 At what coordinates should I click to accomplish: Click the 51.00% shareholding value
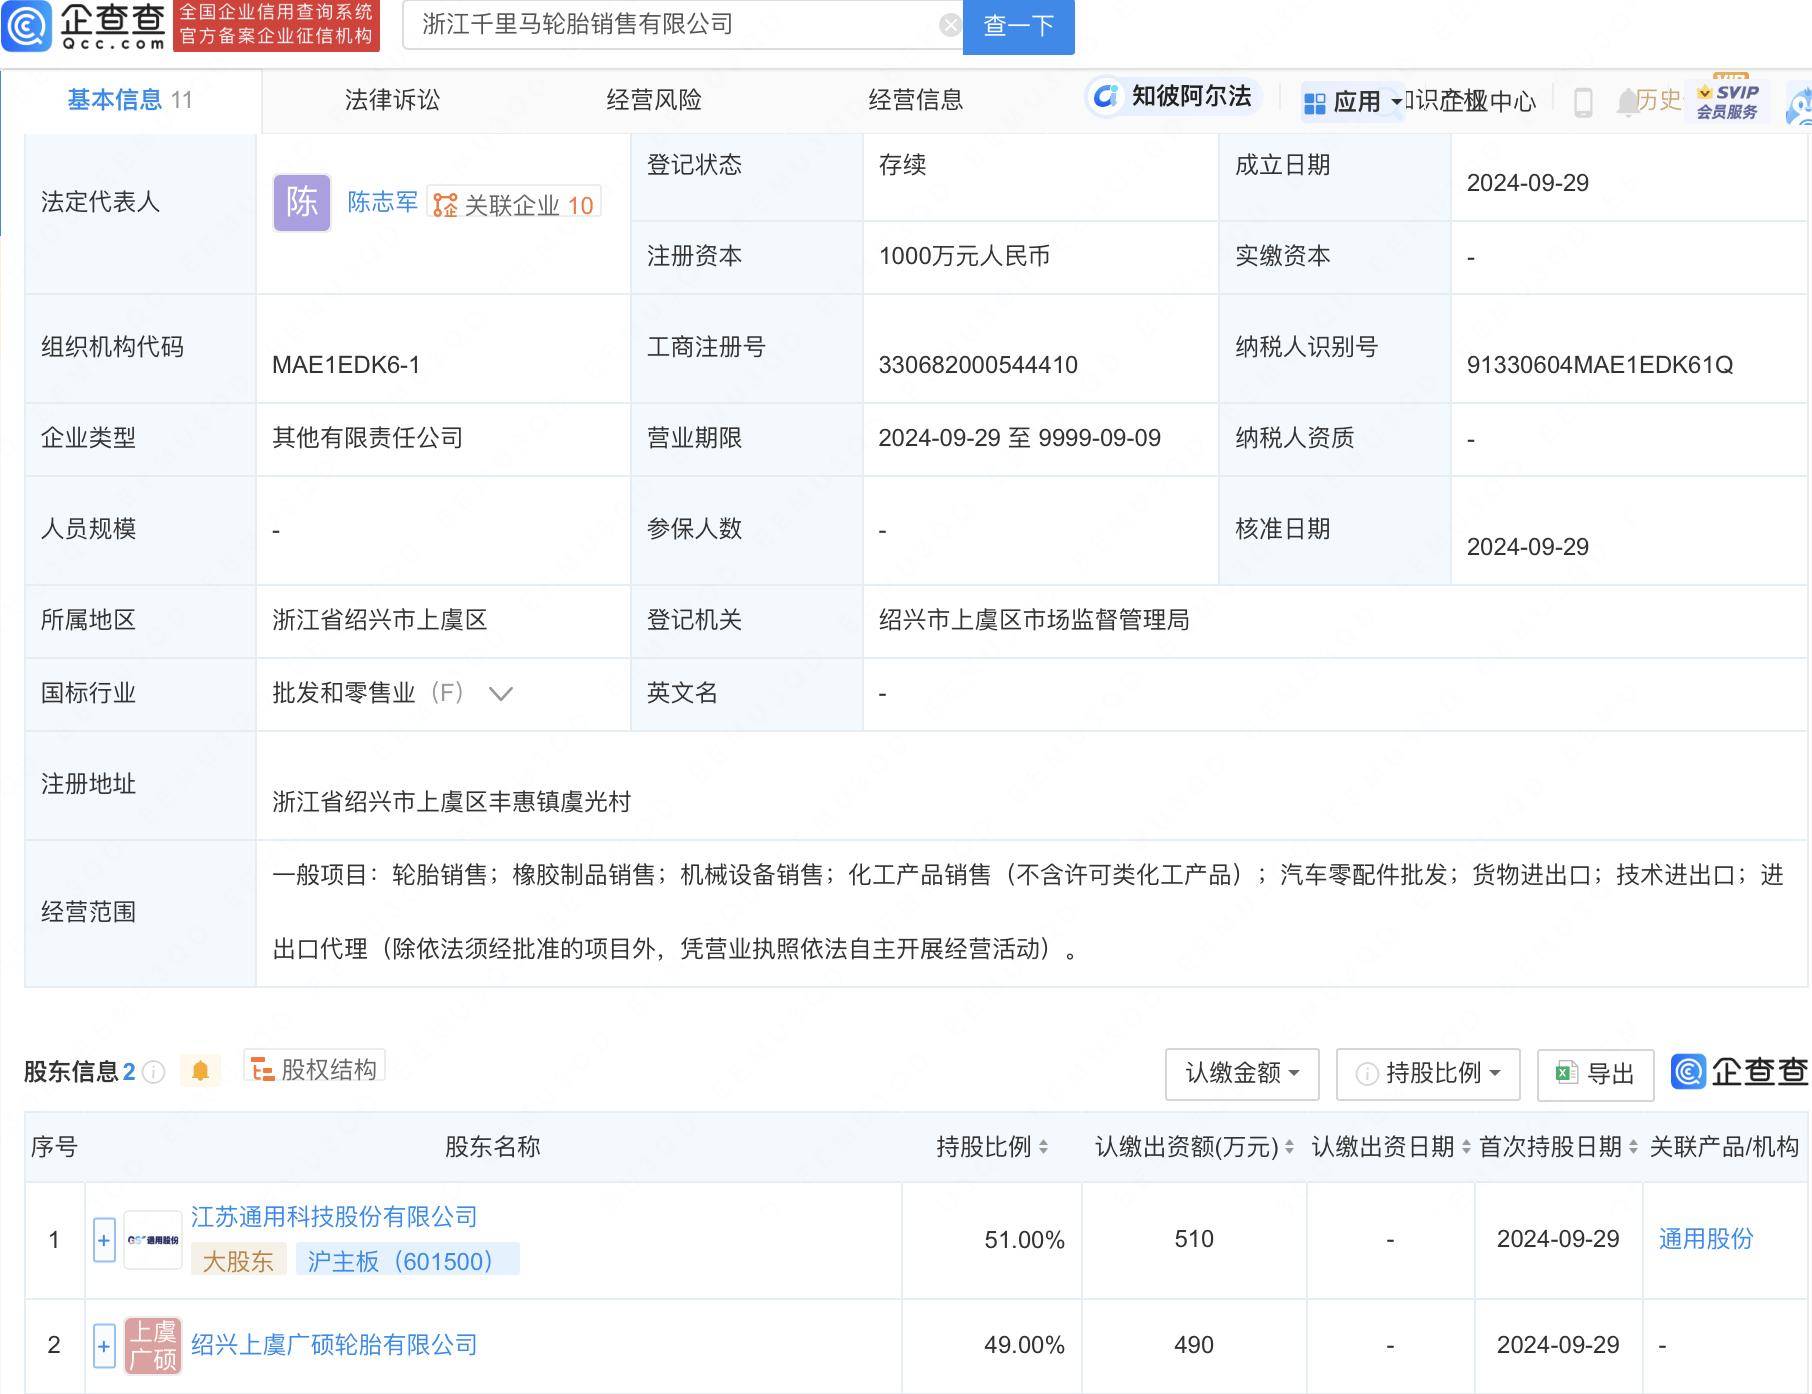1024,1240
